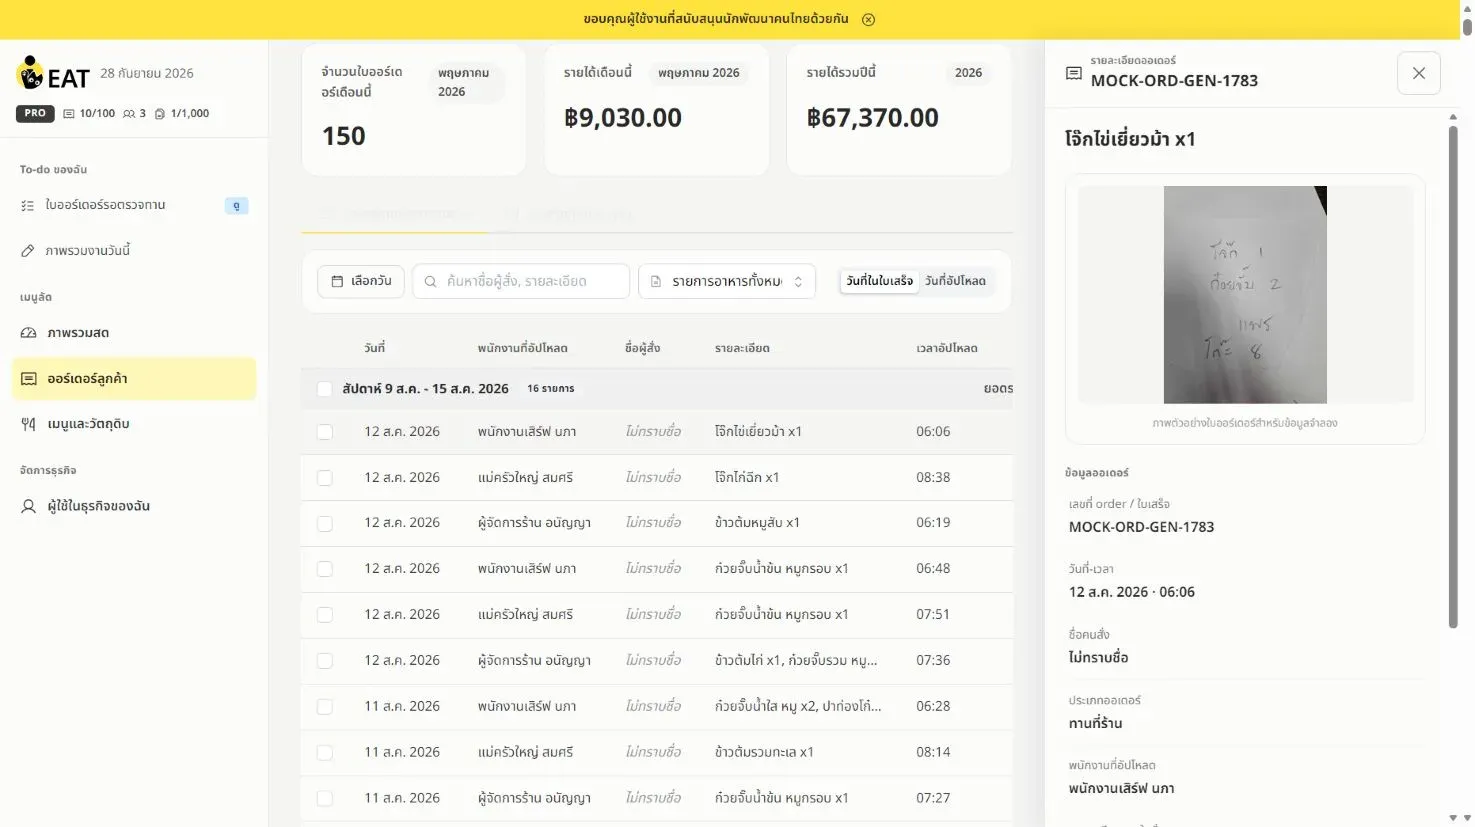Tick the checkbox for ข้าวต้มหมูสับ x1 row

pos(324,523)
